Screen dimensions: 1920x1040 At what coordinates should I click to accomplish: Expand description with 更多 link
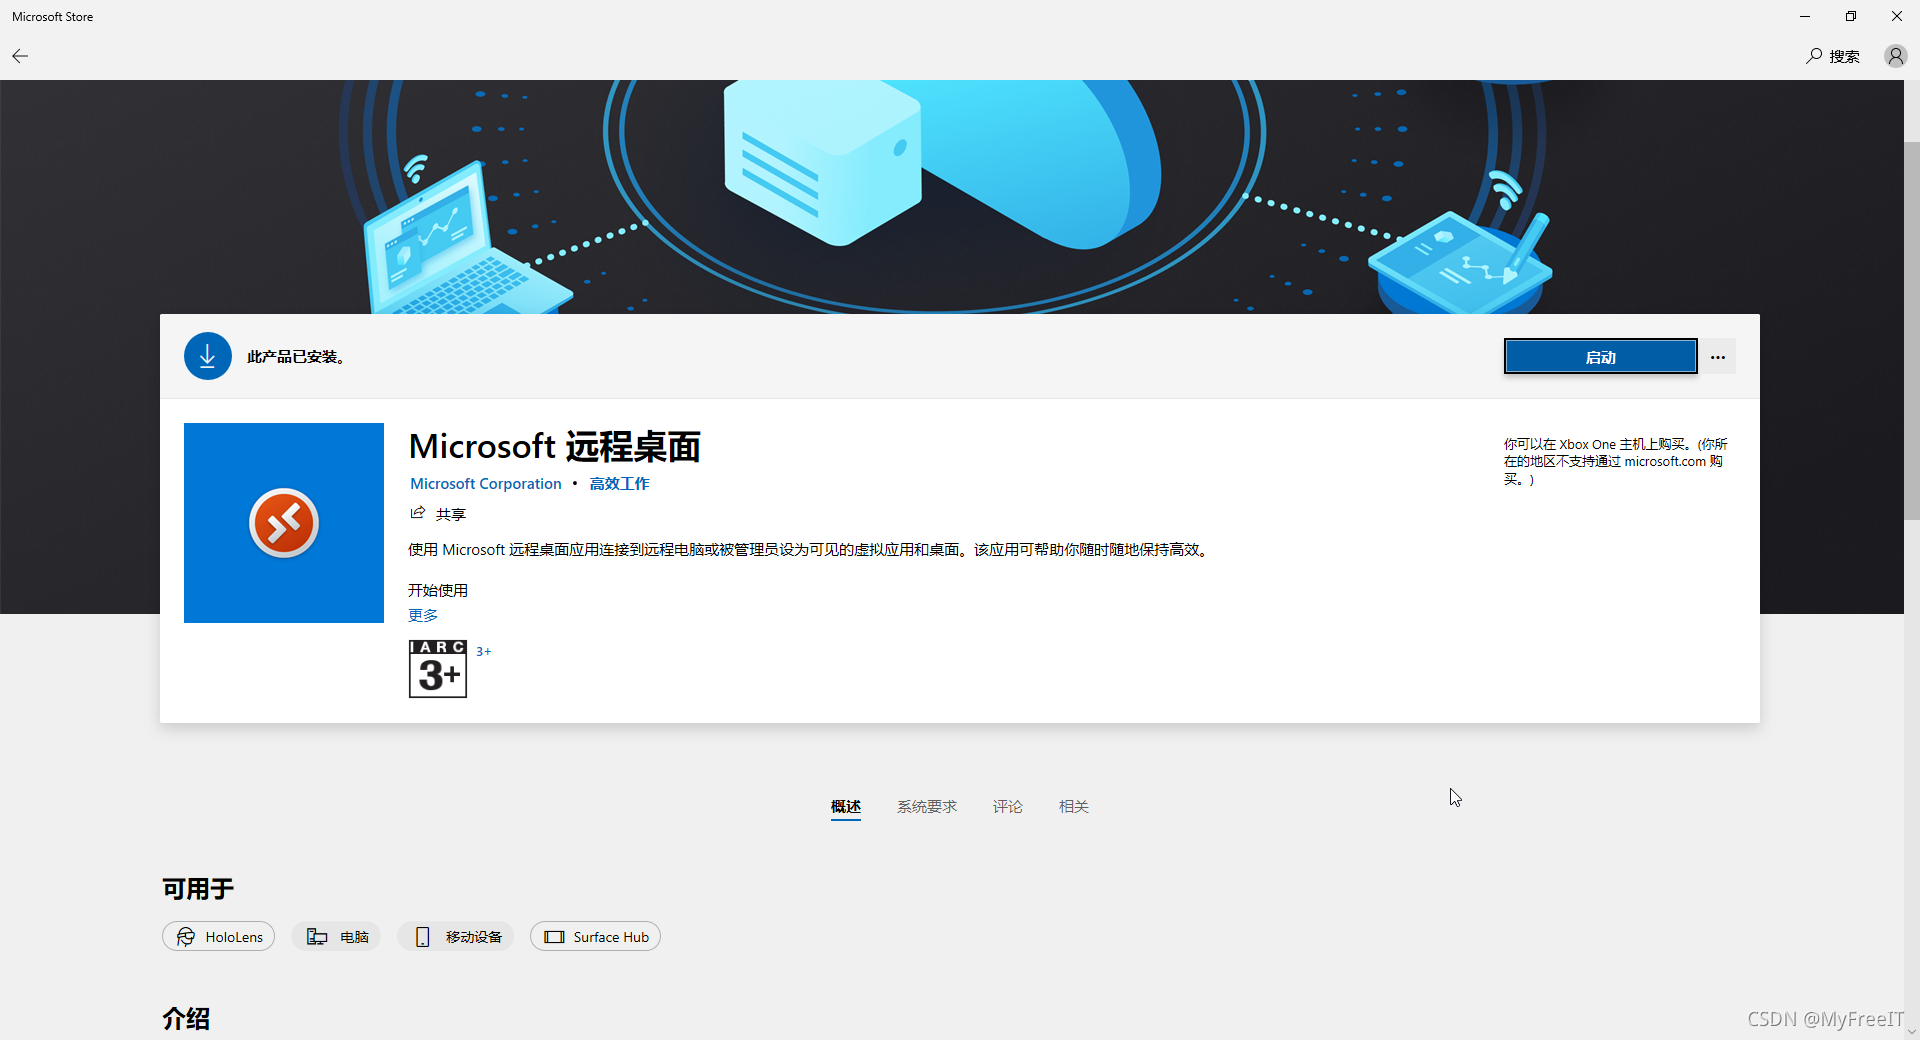point(423,616)
